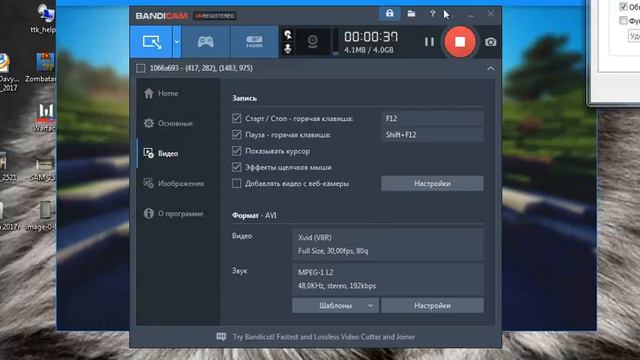Toggle Старт / Стоп hotkey checkbox
The image size is (640, 360).
click(x=236, y=118)
